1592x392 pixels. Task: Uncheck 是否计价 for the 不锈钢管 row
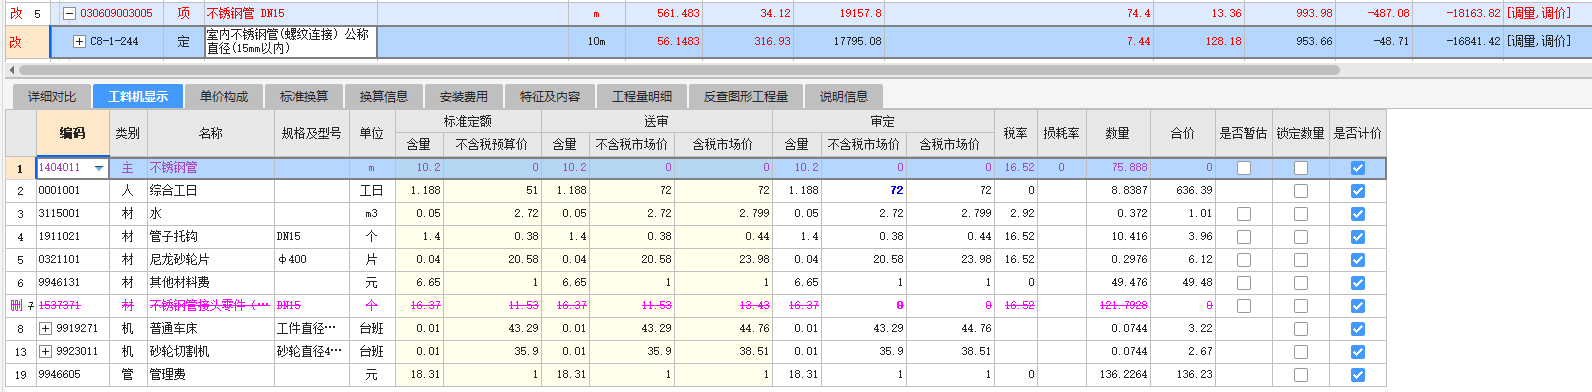pyautogui.click(x=1358, y=168)
